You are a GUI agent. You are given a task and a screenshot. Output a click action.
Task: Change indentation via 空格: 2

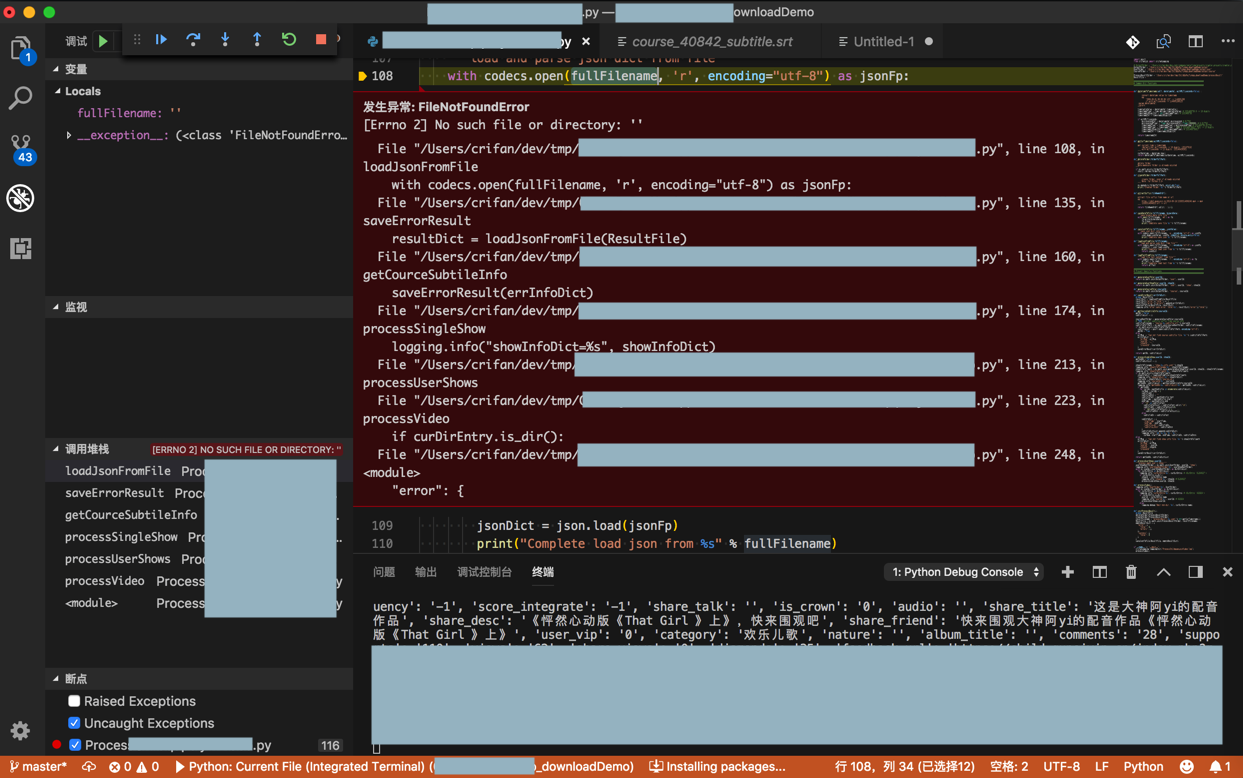tap(1009, 767)
